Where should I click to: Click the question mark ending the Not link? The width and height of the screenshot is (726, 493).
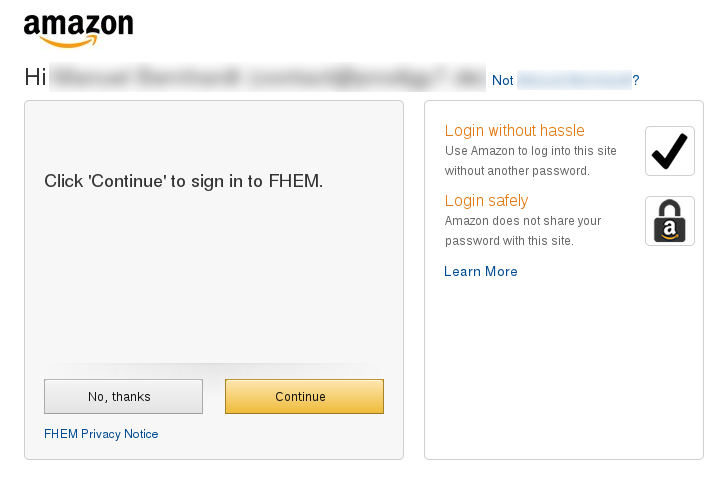[636, 81]
